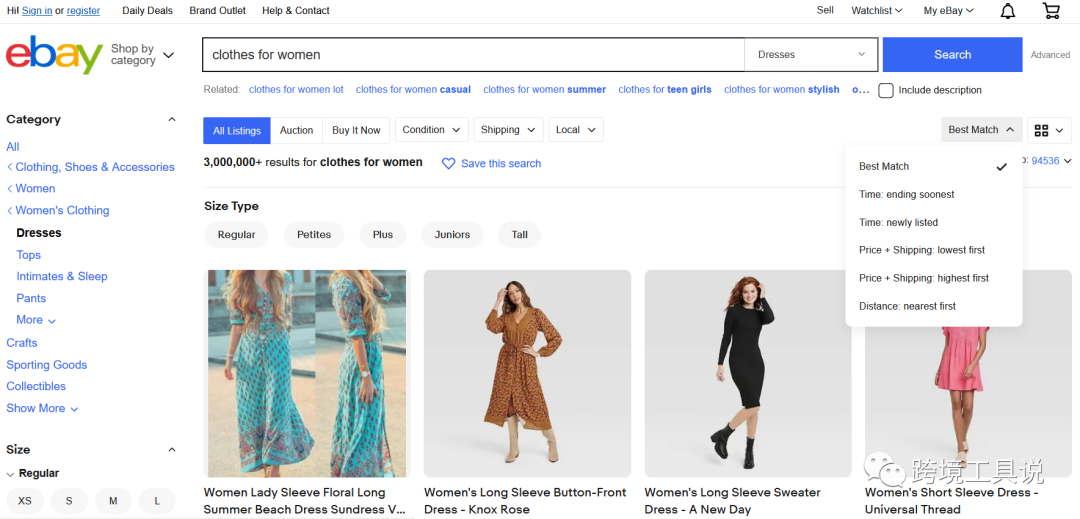
Task: Click the heart icon to save search
Action: click(x=449, y=163)
